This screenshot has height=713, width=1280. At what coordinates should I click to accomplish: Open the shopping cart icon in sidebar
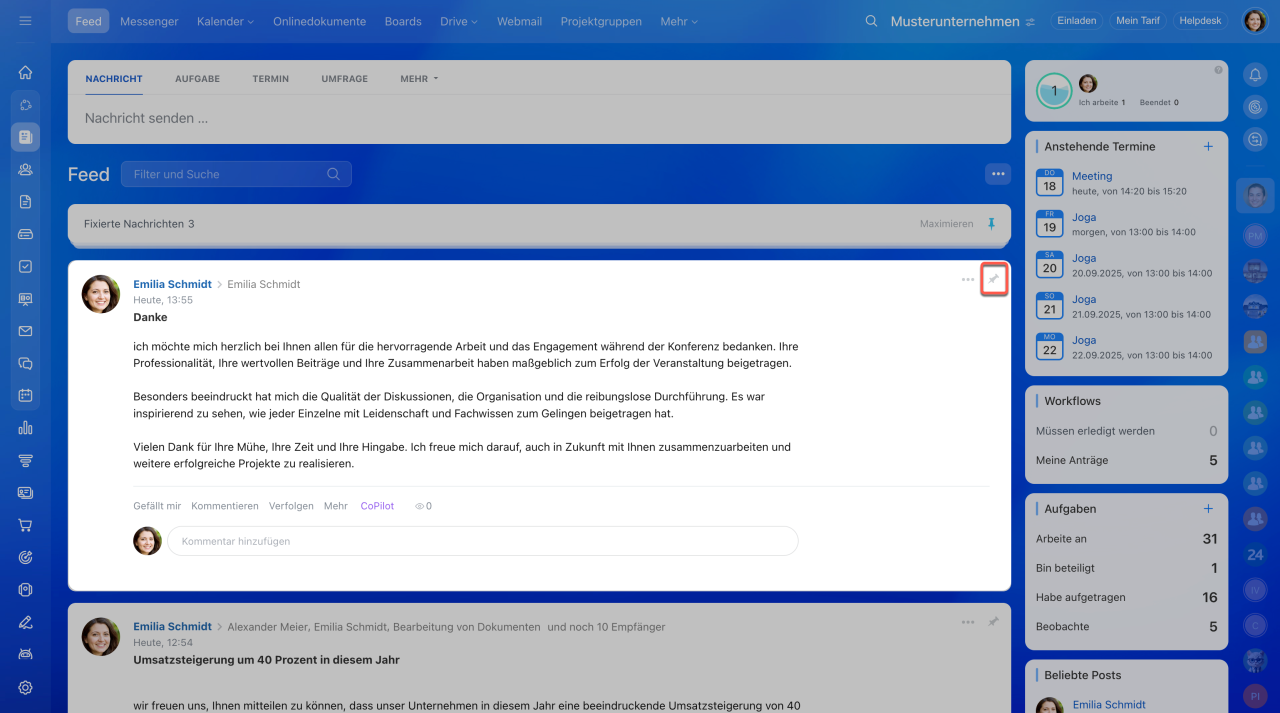[25, 525]
